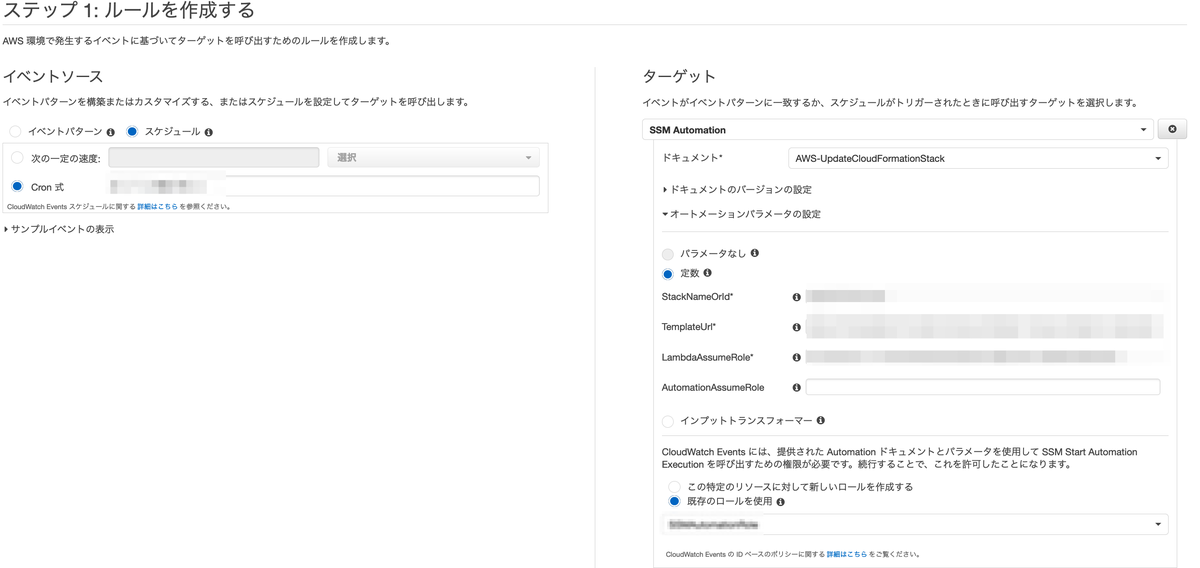Click info icon beside 既存のロールを使用
1200x568 pixels.
(781, 502)
